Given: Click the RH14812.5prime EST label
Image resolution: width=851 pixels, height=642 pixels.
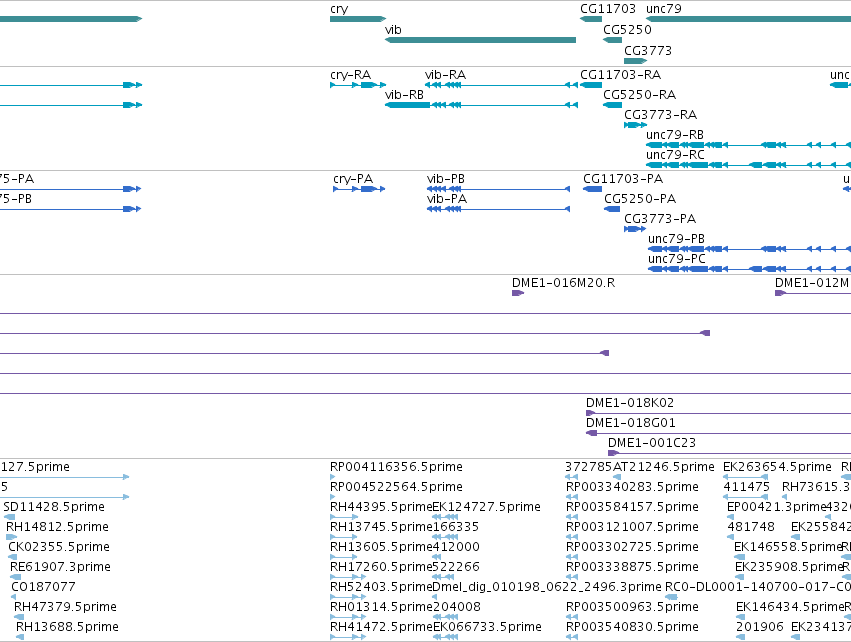Looking at the screenshot, I should (x=58, y=527).
